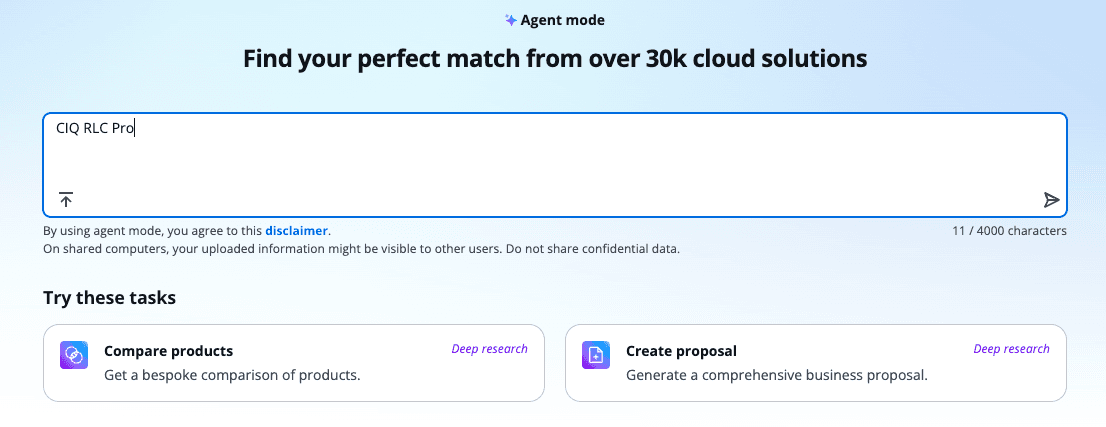Select the Compare products task title

[x=168, y=351]
